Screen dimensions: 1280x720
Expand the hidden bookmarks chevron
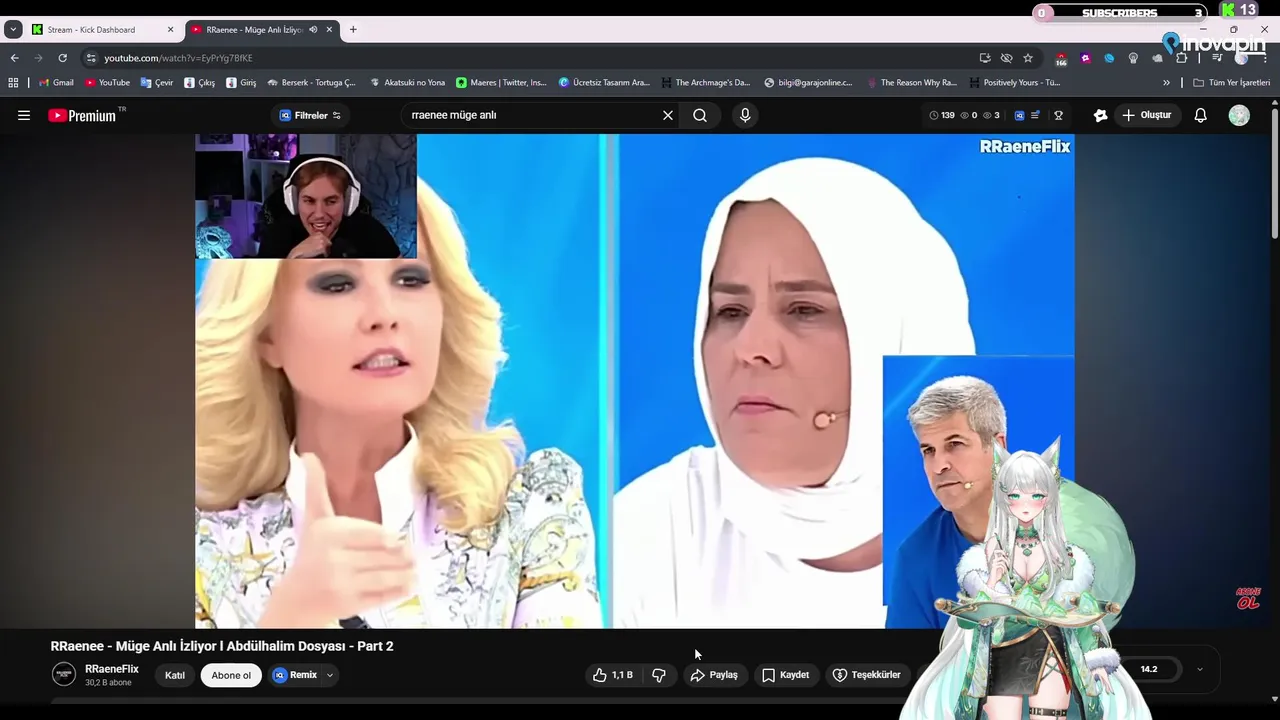pyautogui.click(x=1166, y=83)
